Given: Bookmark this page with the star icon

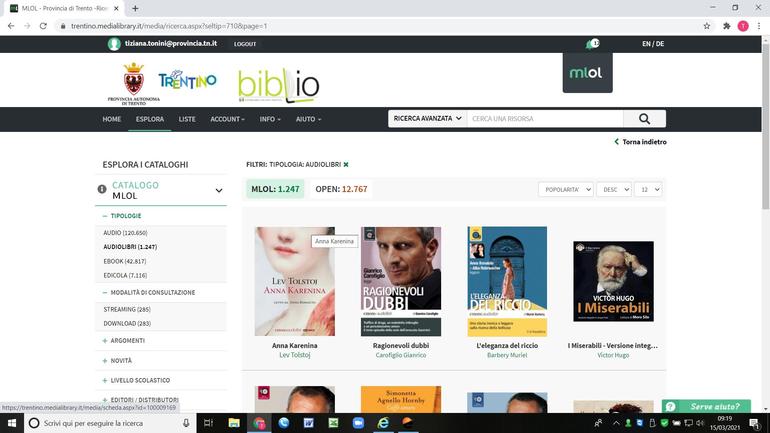Looking at the screenshot, I should 707,26.
